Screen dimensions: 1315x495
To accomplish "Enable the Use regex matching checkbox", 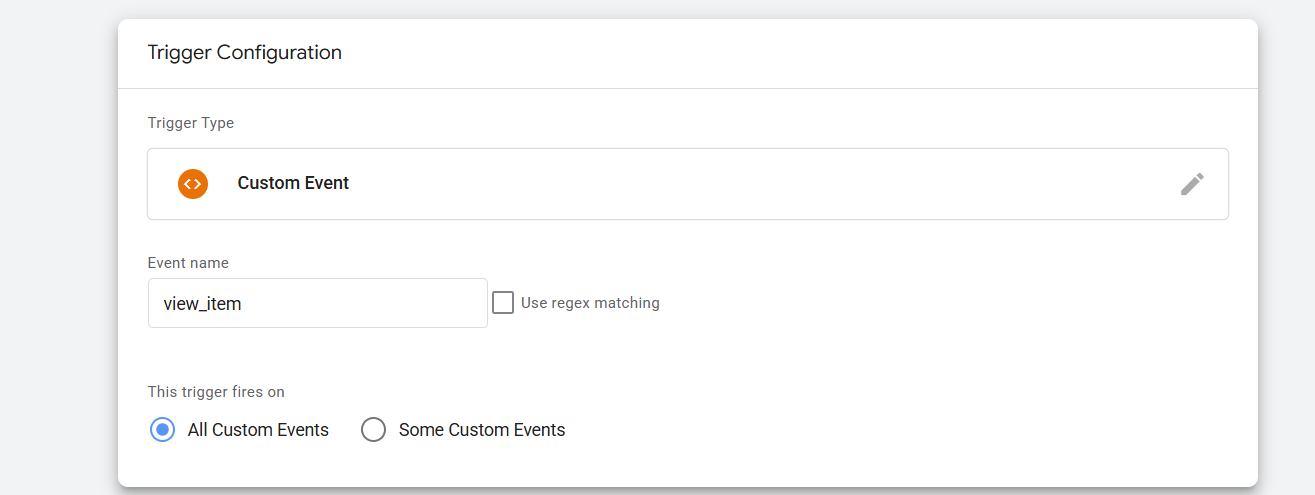I will click(x=503, y=303).
